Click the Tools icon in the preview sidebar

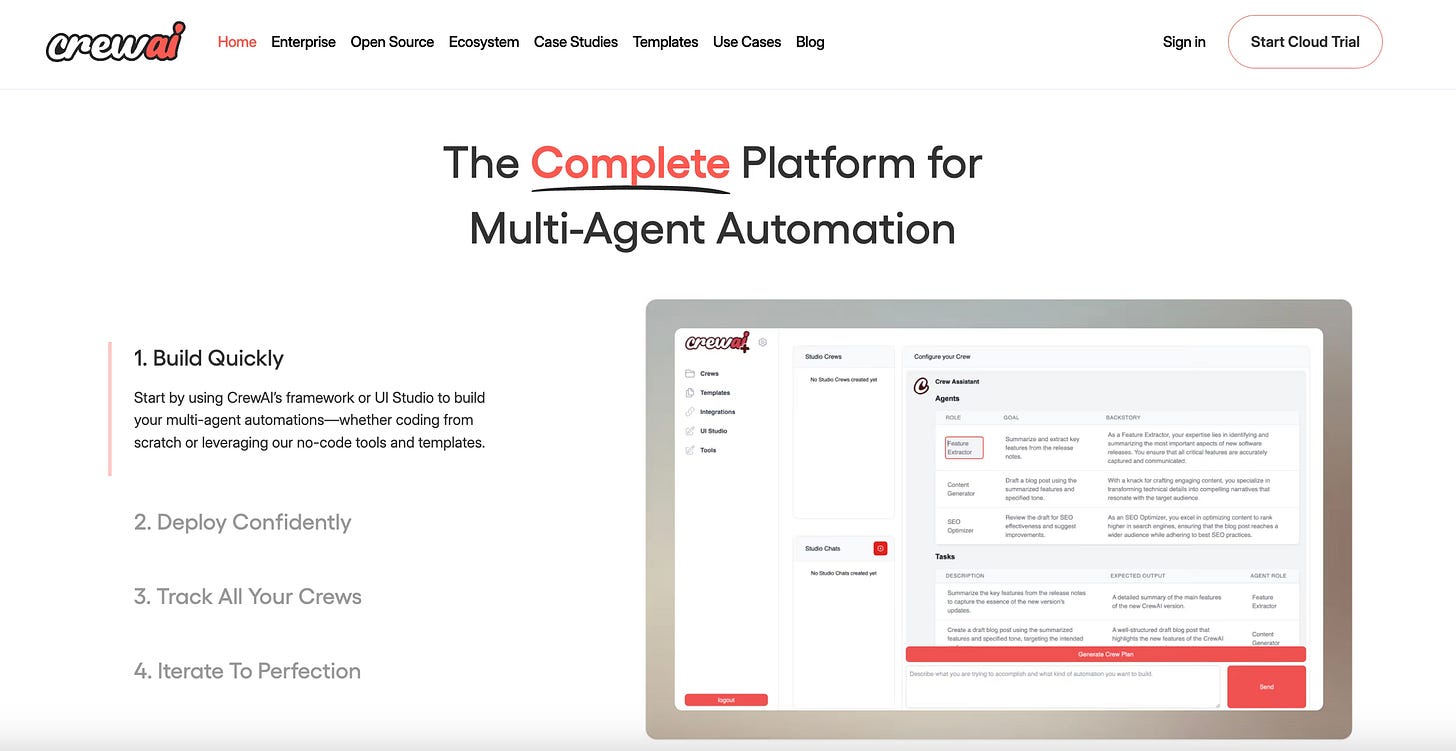690,450
